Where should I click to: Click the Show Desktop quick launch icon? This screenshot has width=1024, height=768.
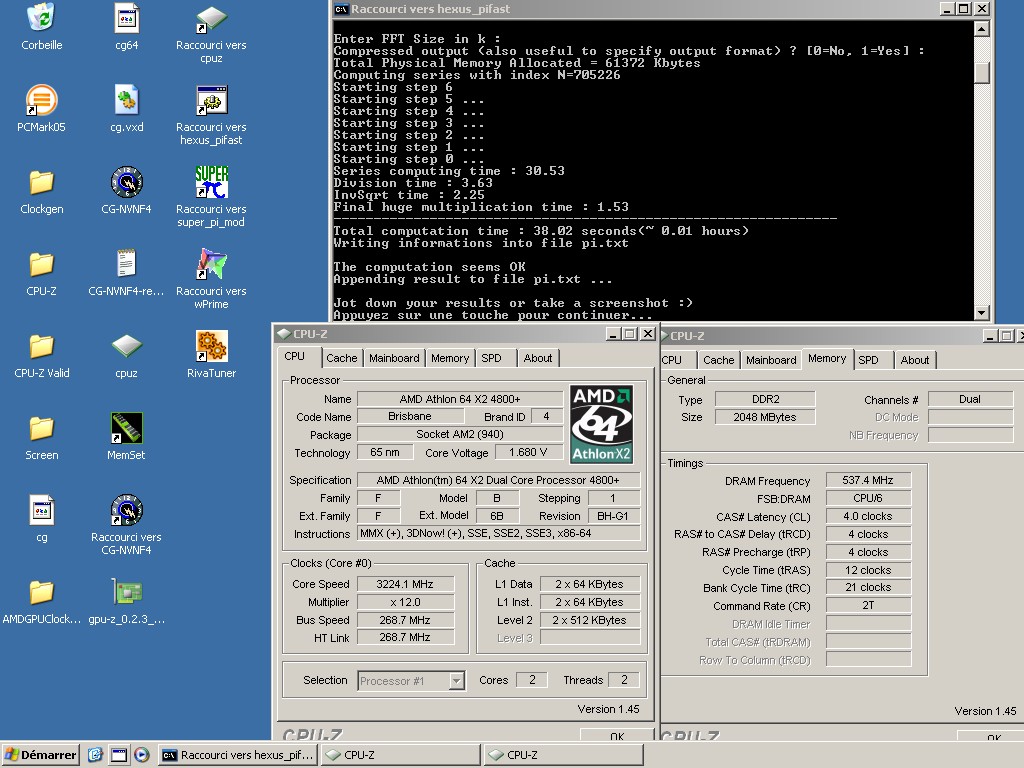click(119, 755)
